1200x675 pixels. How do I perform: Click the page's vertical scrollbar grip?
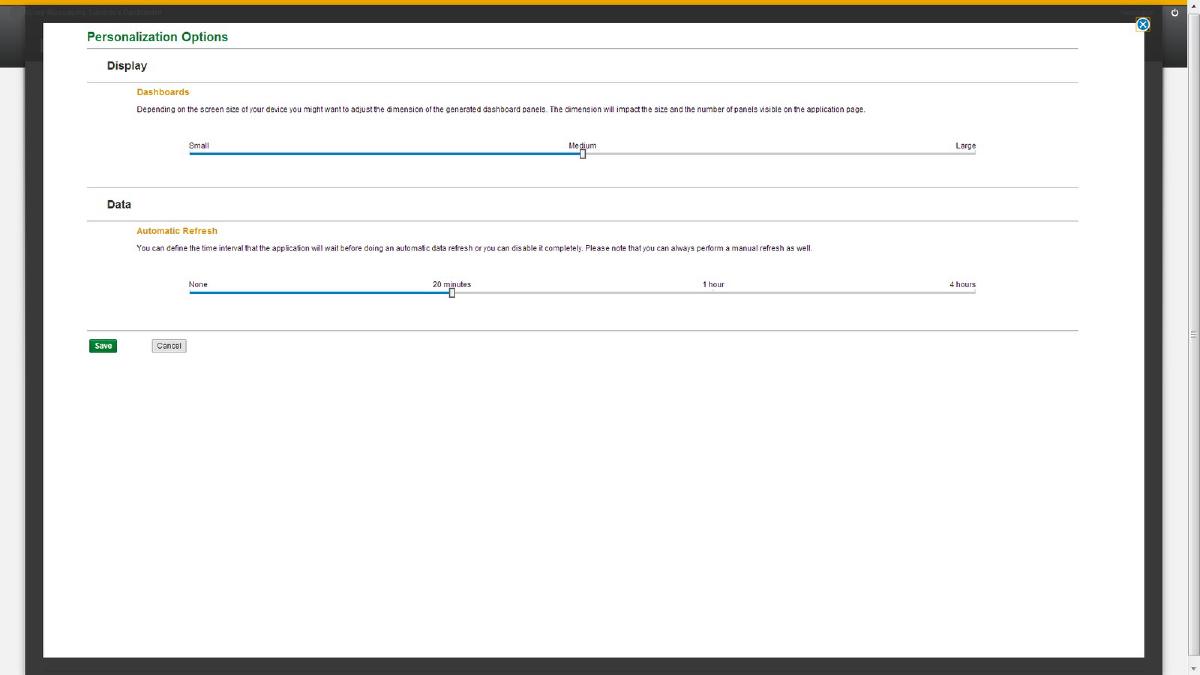tap(1193, 335)
